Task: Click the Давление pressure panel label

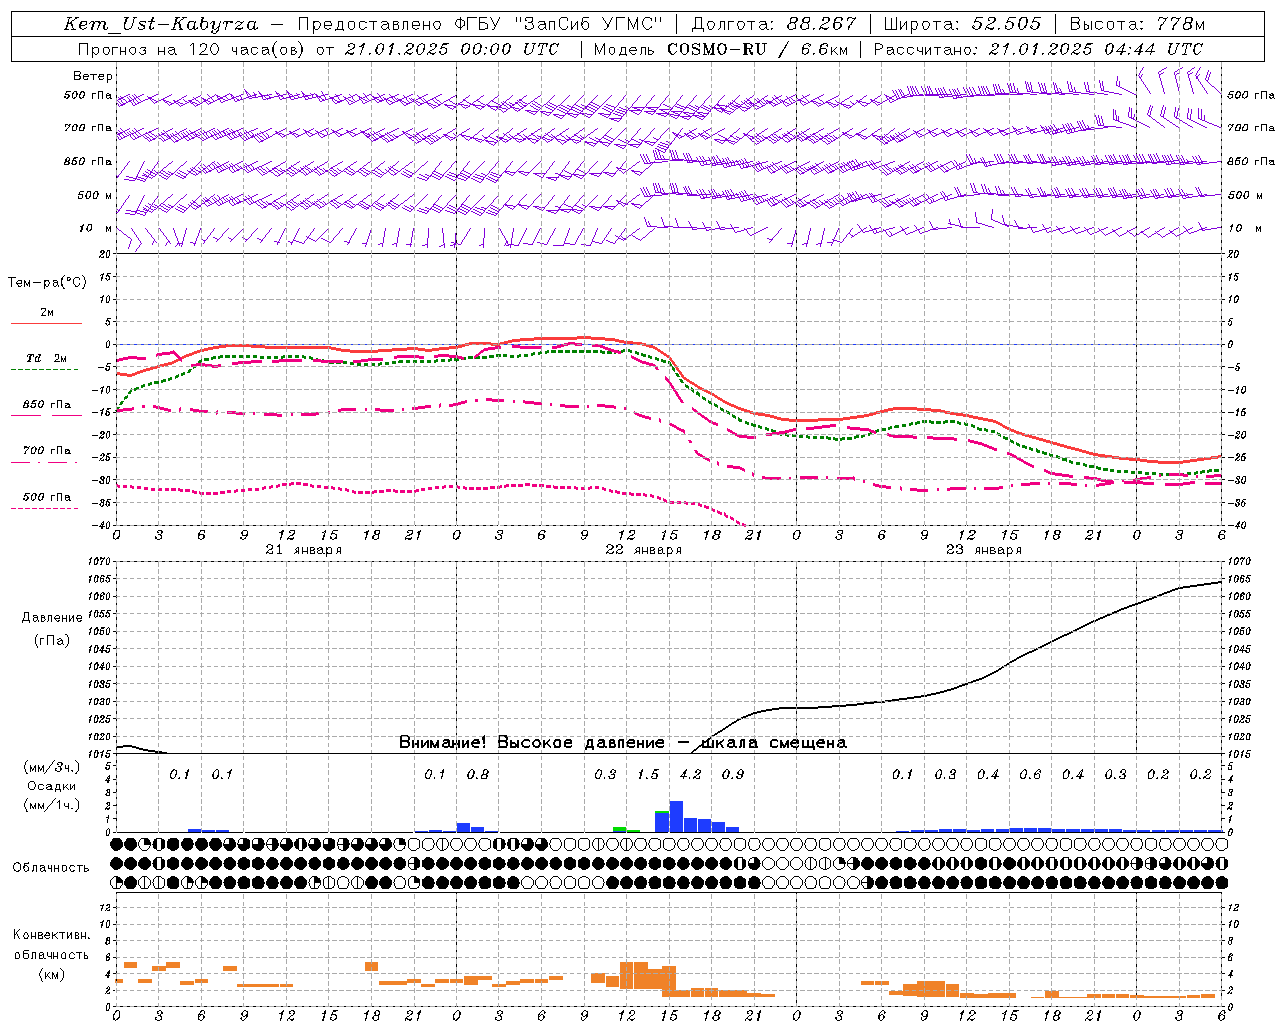Action: point(52,618)
